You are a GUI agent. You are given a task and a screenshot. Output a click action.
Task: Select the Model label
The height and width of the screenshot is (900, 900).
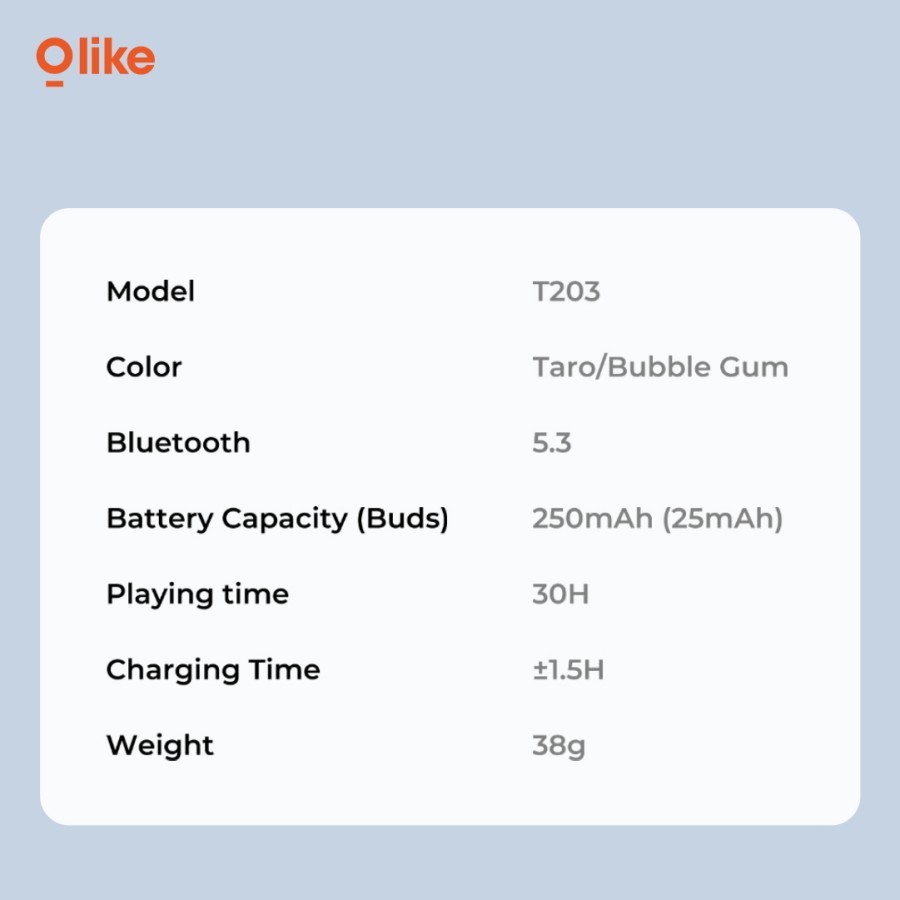tap(150, 292)
